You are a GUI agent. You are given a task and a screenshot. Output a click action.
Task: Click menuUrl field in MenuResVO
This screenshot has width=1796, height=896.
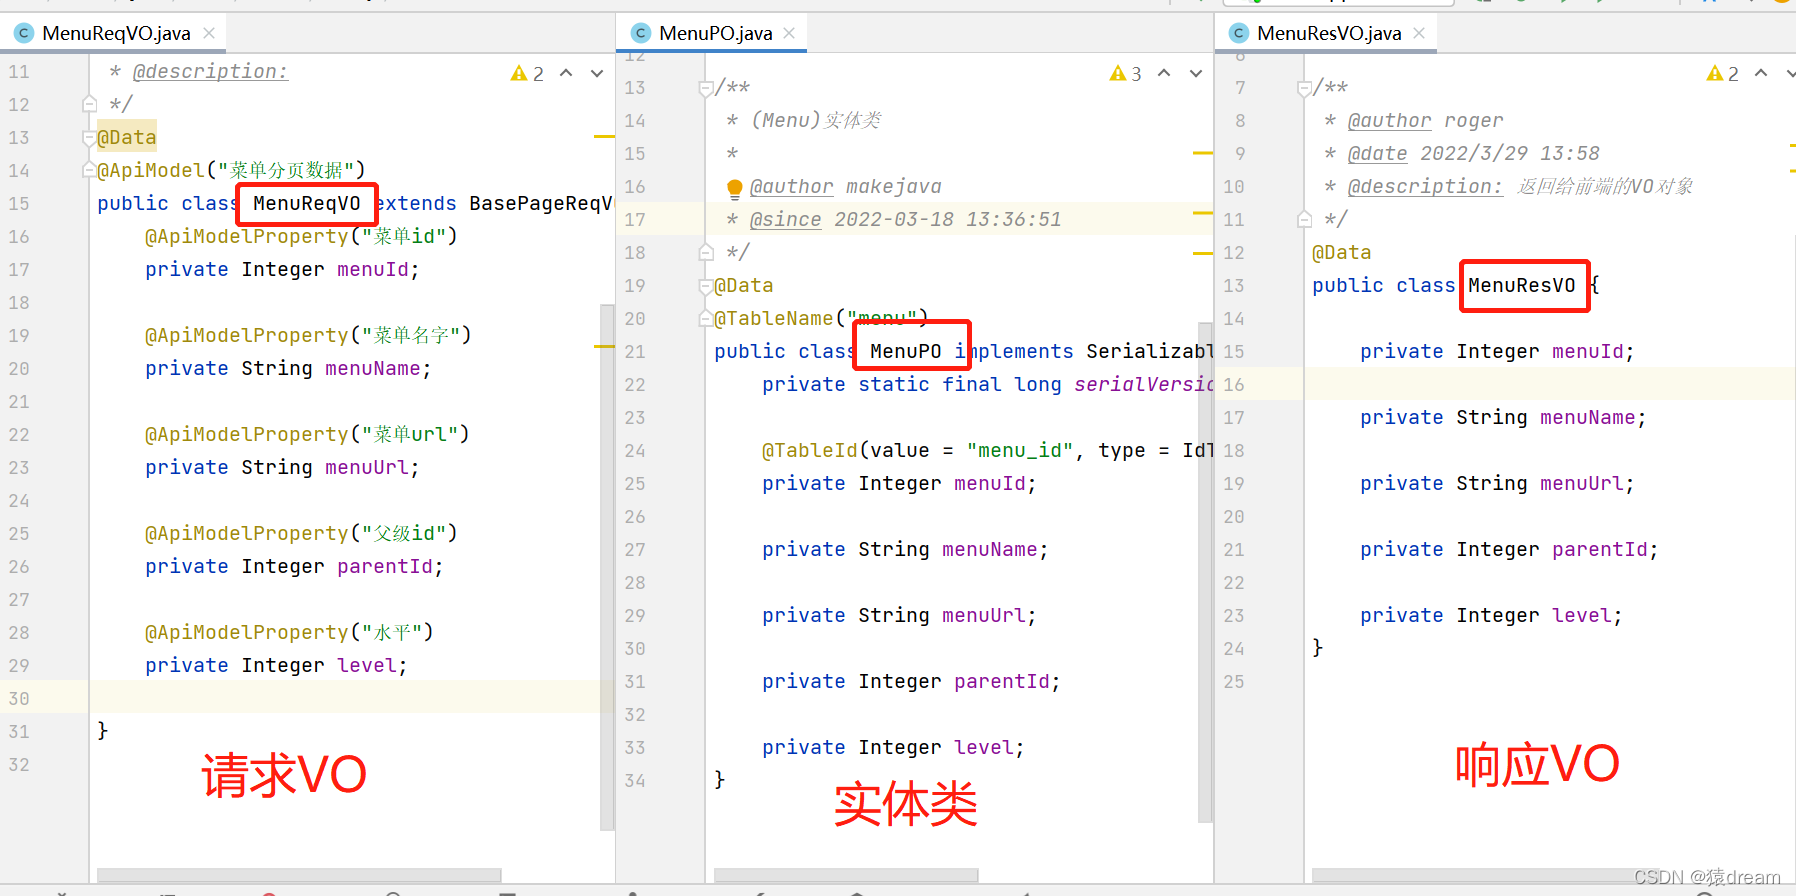[x=1581, y=484]
